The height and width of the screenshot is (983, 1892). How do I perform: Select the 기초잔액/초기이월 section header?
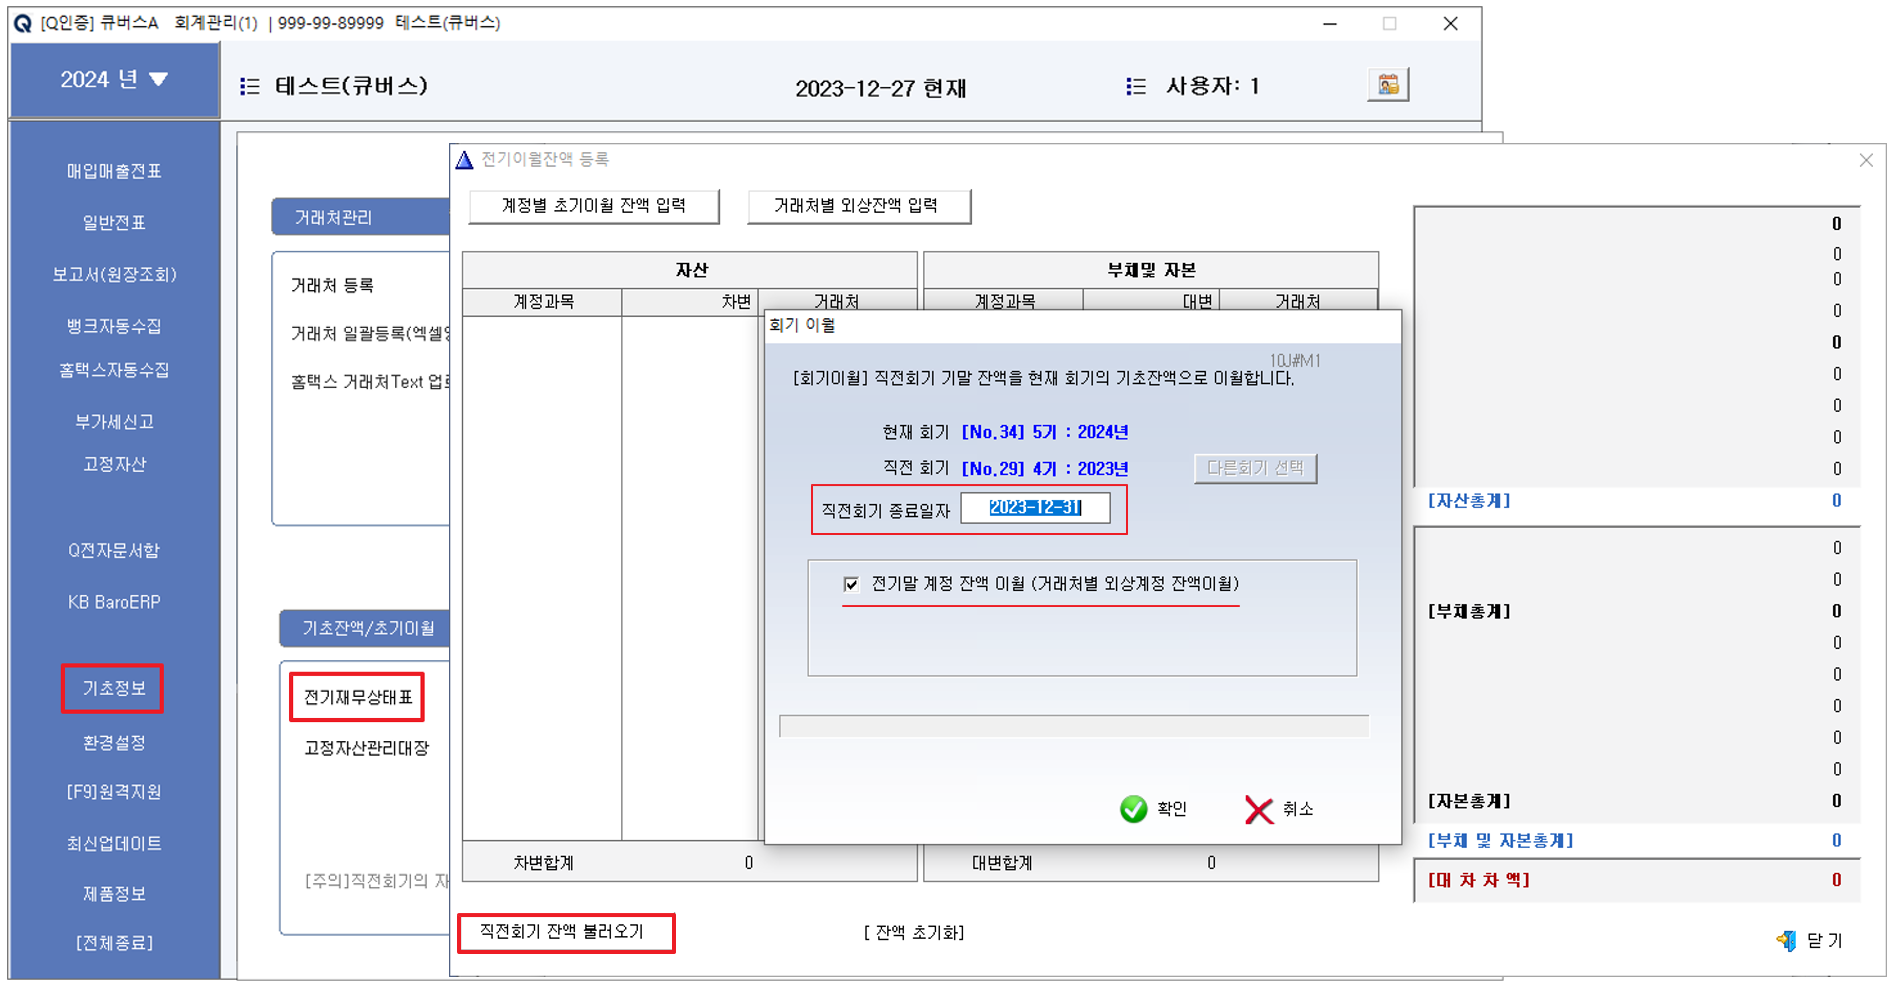(365, 628)
